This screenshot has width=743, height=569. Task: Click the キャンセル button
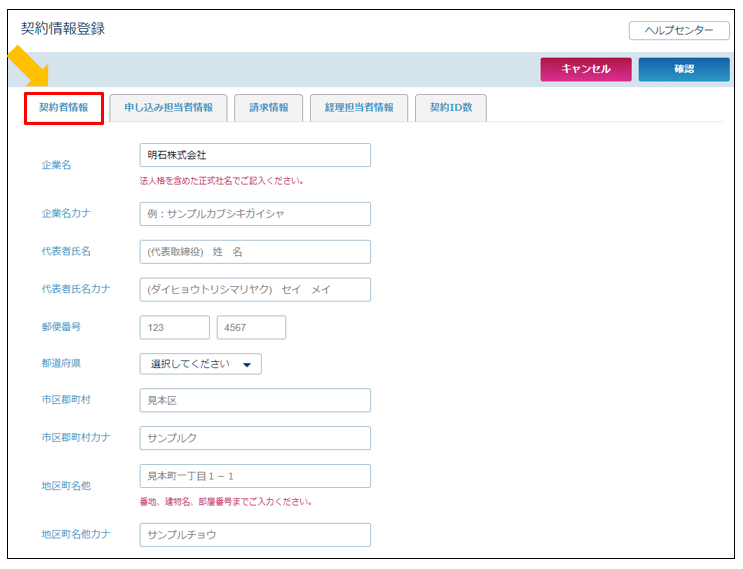(x=586, y=69)
